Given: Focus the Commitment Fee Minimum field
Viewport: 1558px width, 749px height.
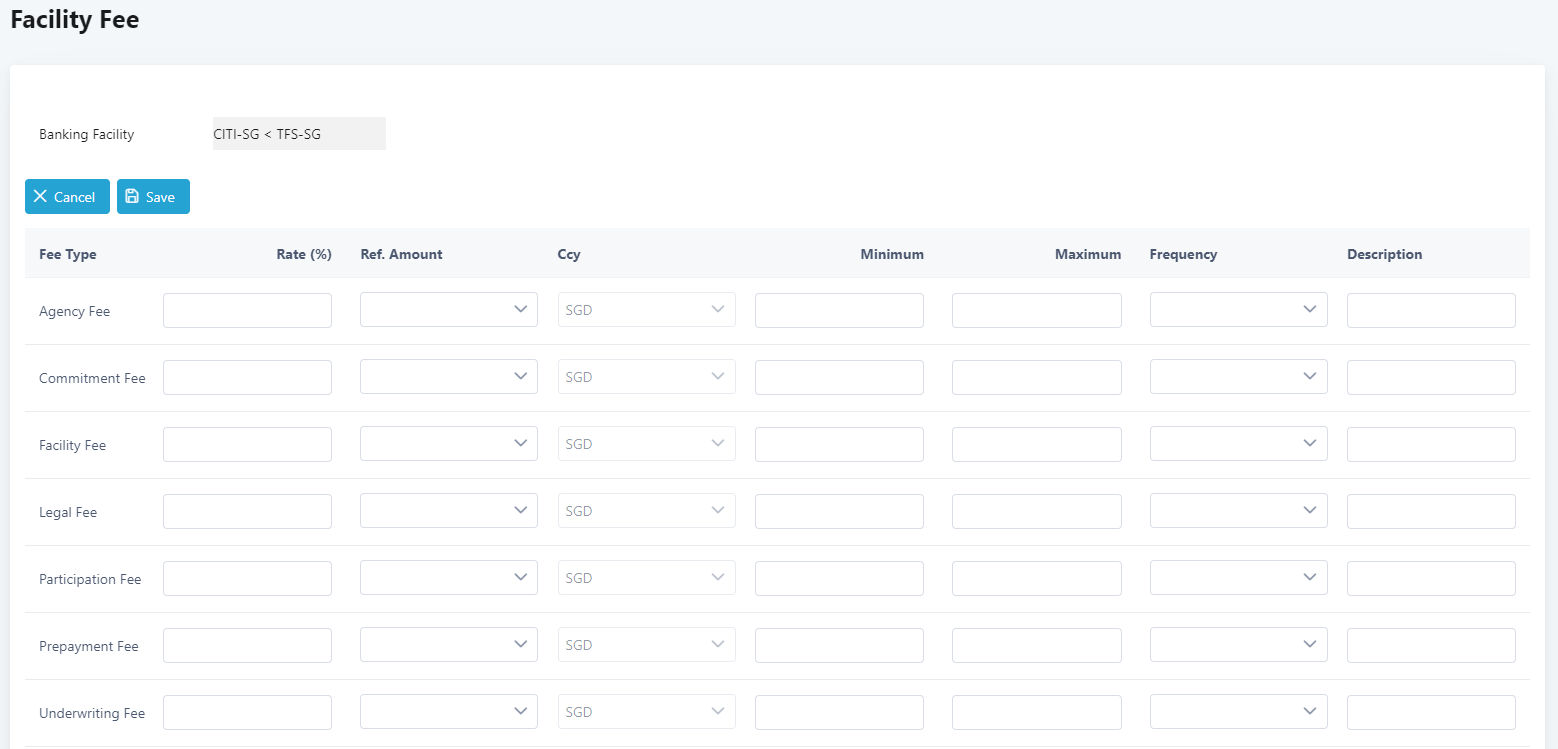Looking at the screenshot, I should pos(839,377).
